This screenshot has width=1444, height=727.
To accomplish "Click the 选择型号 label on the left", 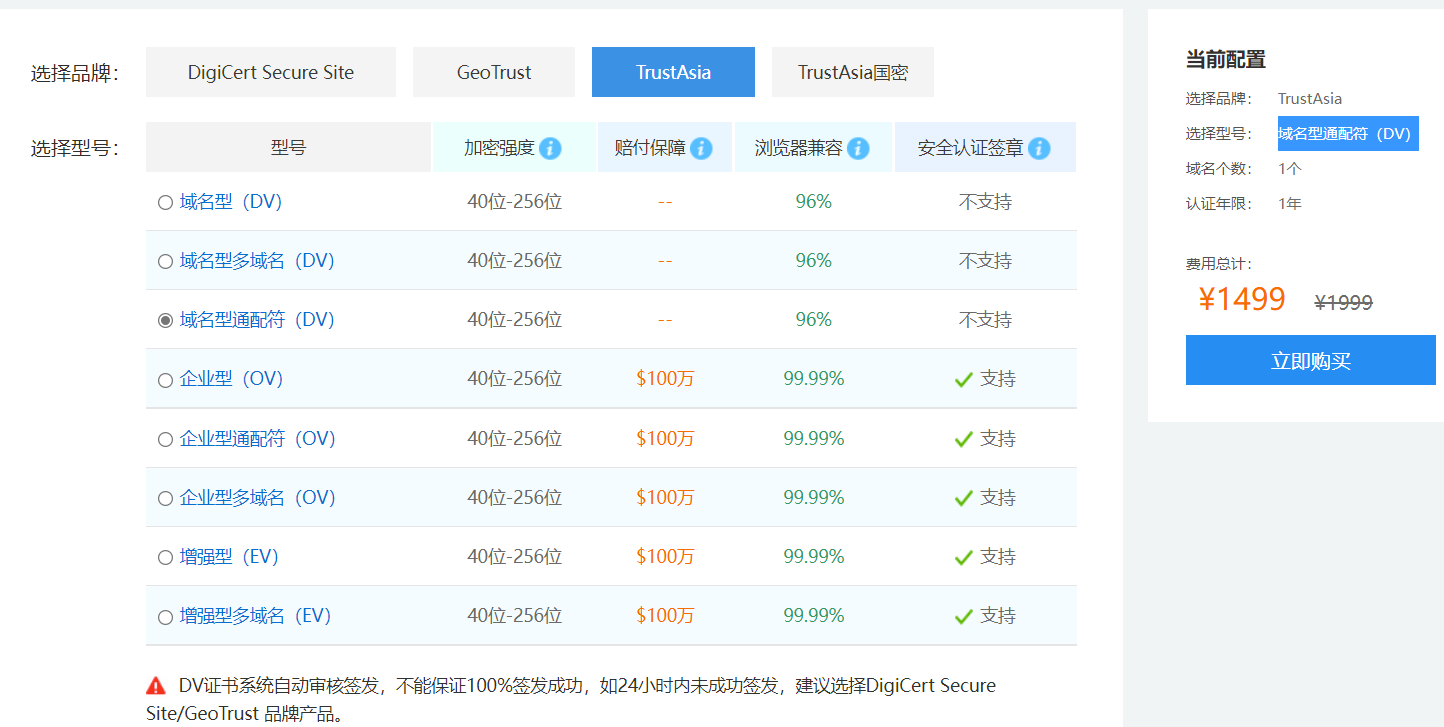I will coord(75,149).
